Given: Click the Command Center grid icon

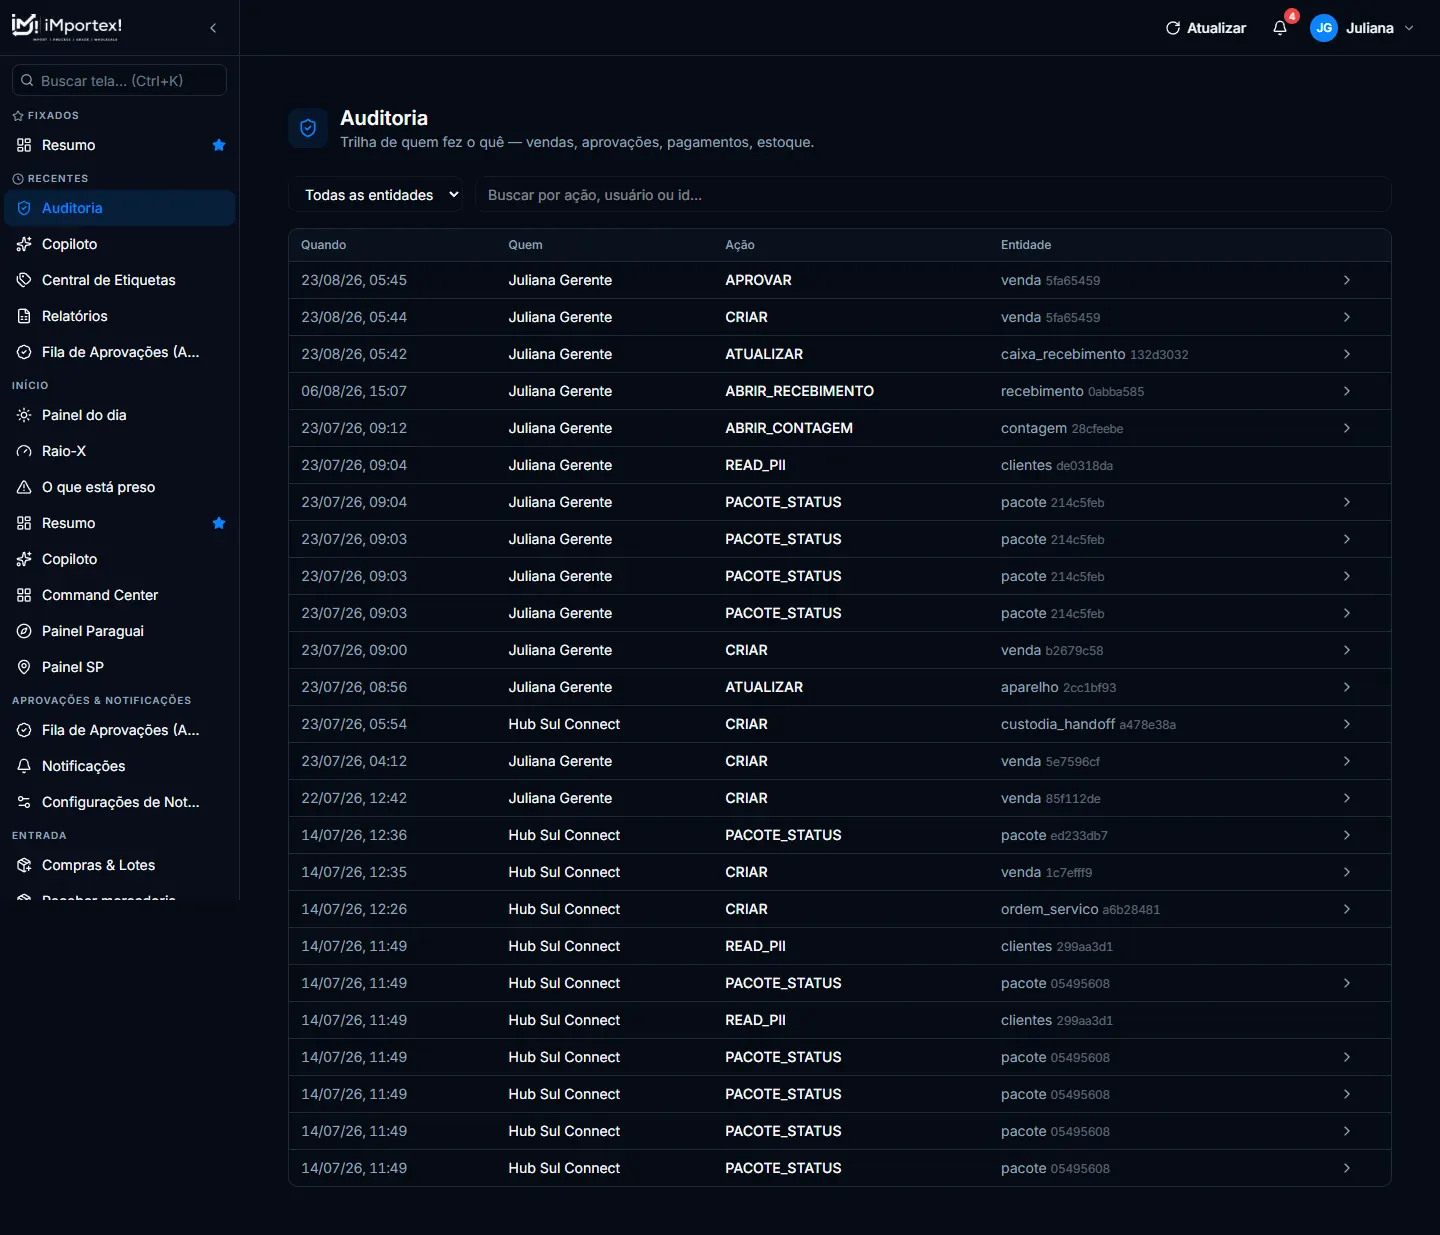Looking at the screenshot, I should coord(24,595).
